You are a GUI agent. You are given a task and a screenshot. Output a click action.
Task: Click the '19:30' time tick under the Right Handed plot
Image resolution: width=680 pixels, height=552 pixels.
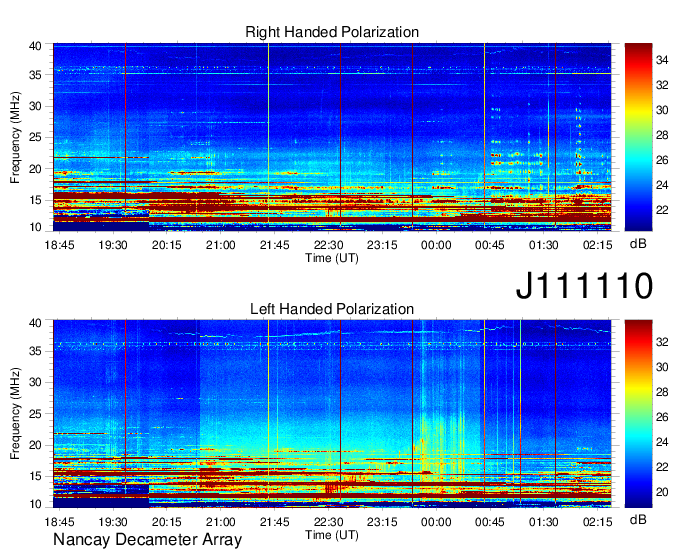point(113,245)
